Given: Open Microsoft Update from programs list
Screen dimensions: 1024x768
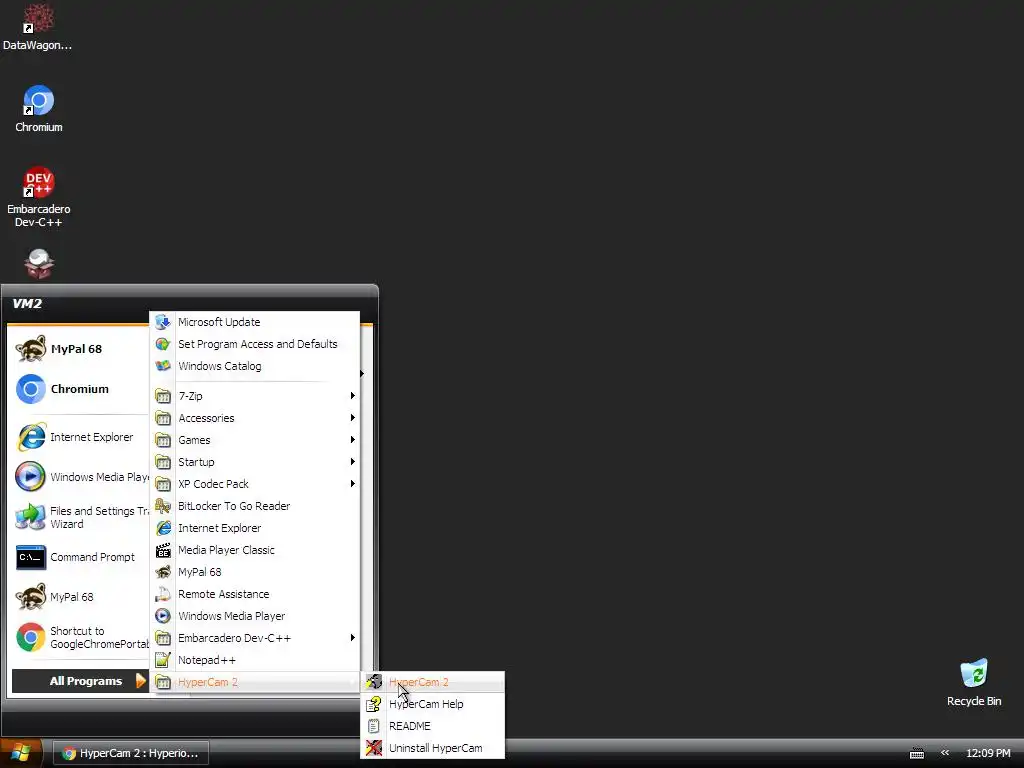Looking at the screenshot, I should (255, 322).
